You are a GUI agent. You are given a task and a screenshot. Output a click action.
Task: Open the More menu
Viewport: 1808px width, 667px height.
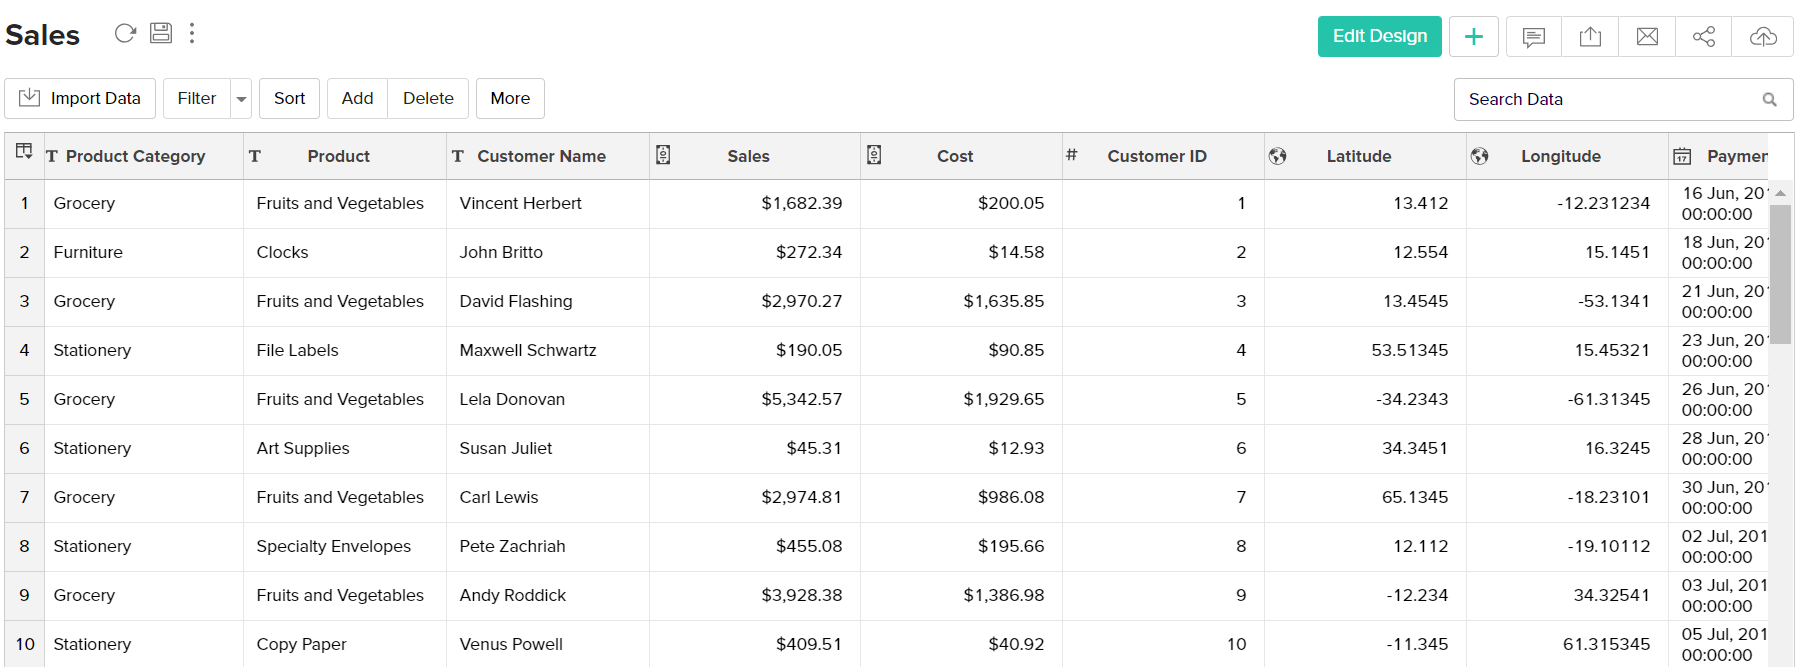point(510,98)
